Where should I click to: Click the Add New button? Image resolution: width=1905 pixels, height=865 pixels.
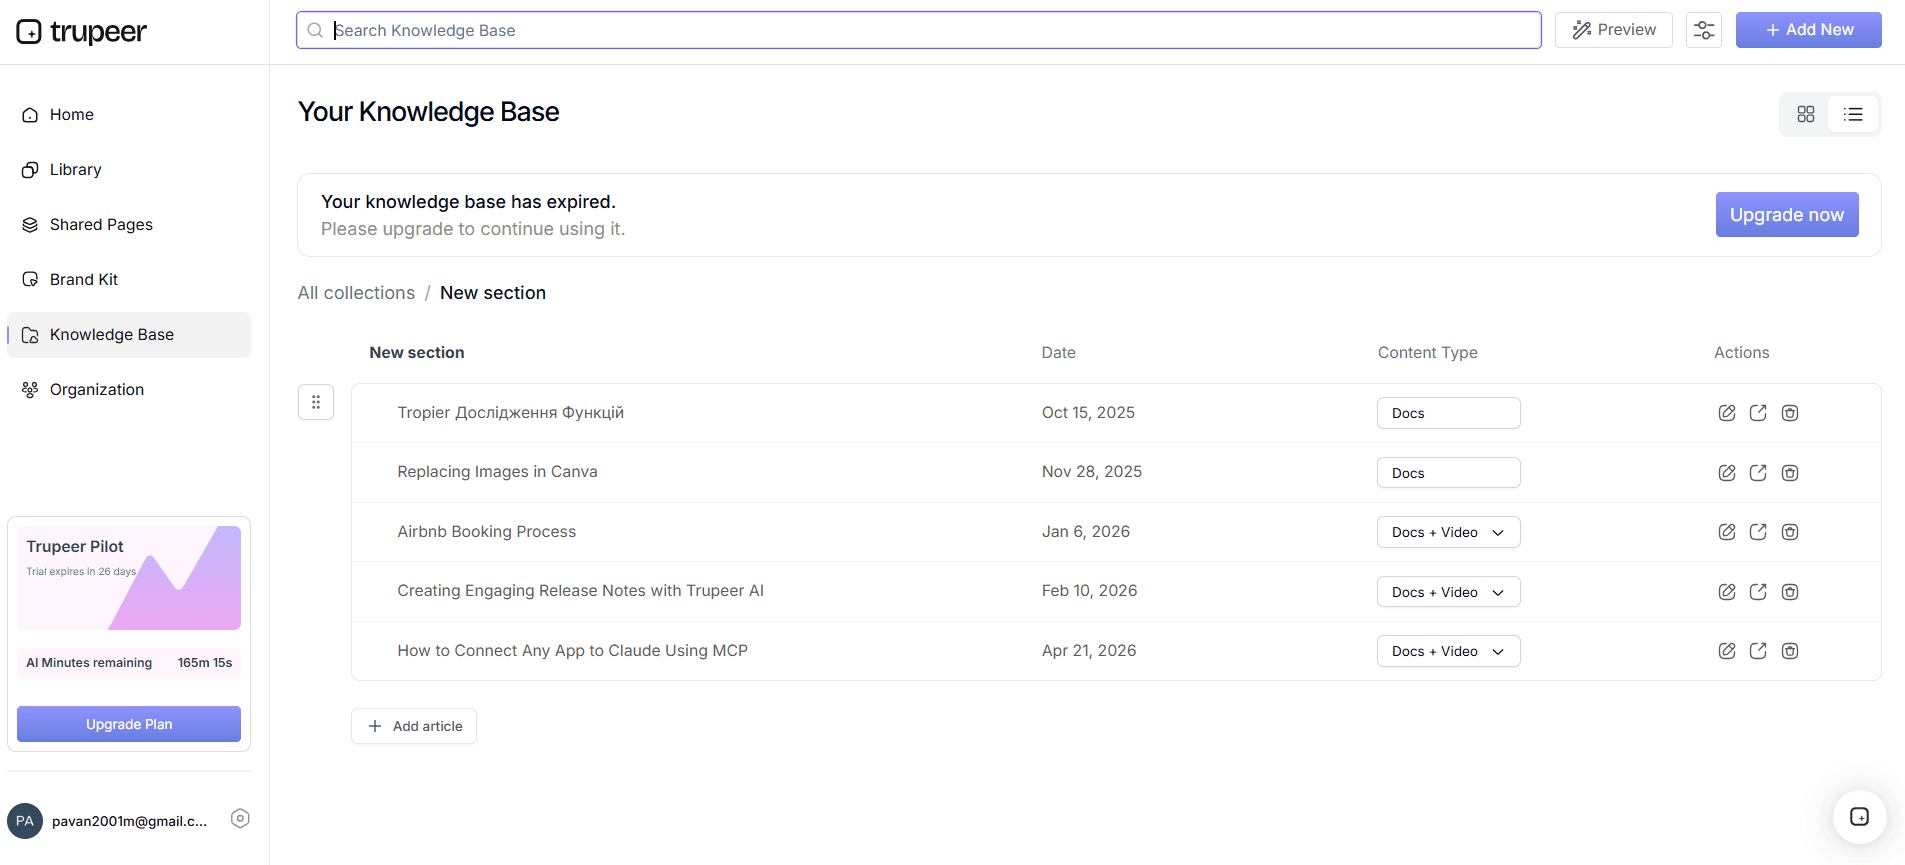1808,30
